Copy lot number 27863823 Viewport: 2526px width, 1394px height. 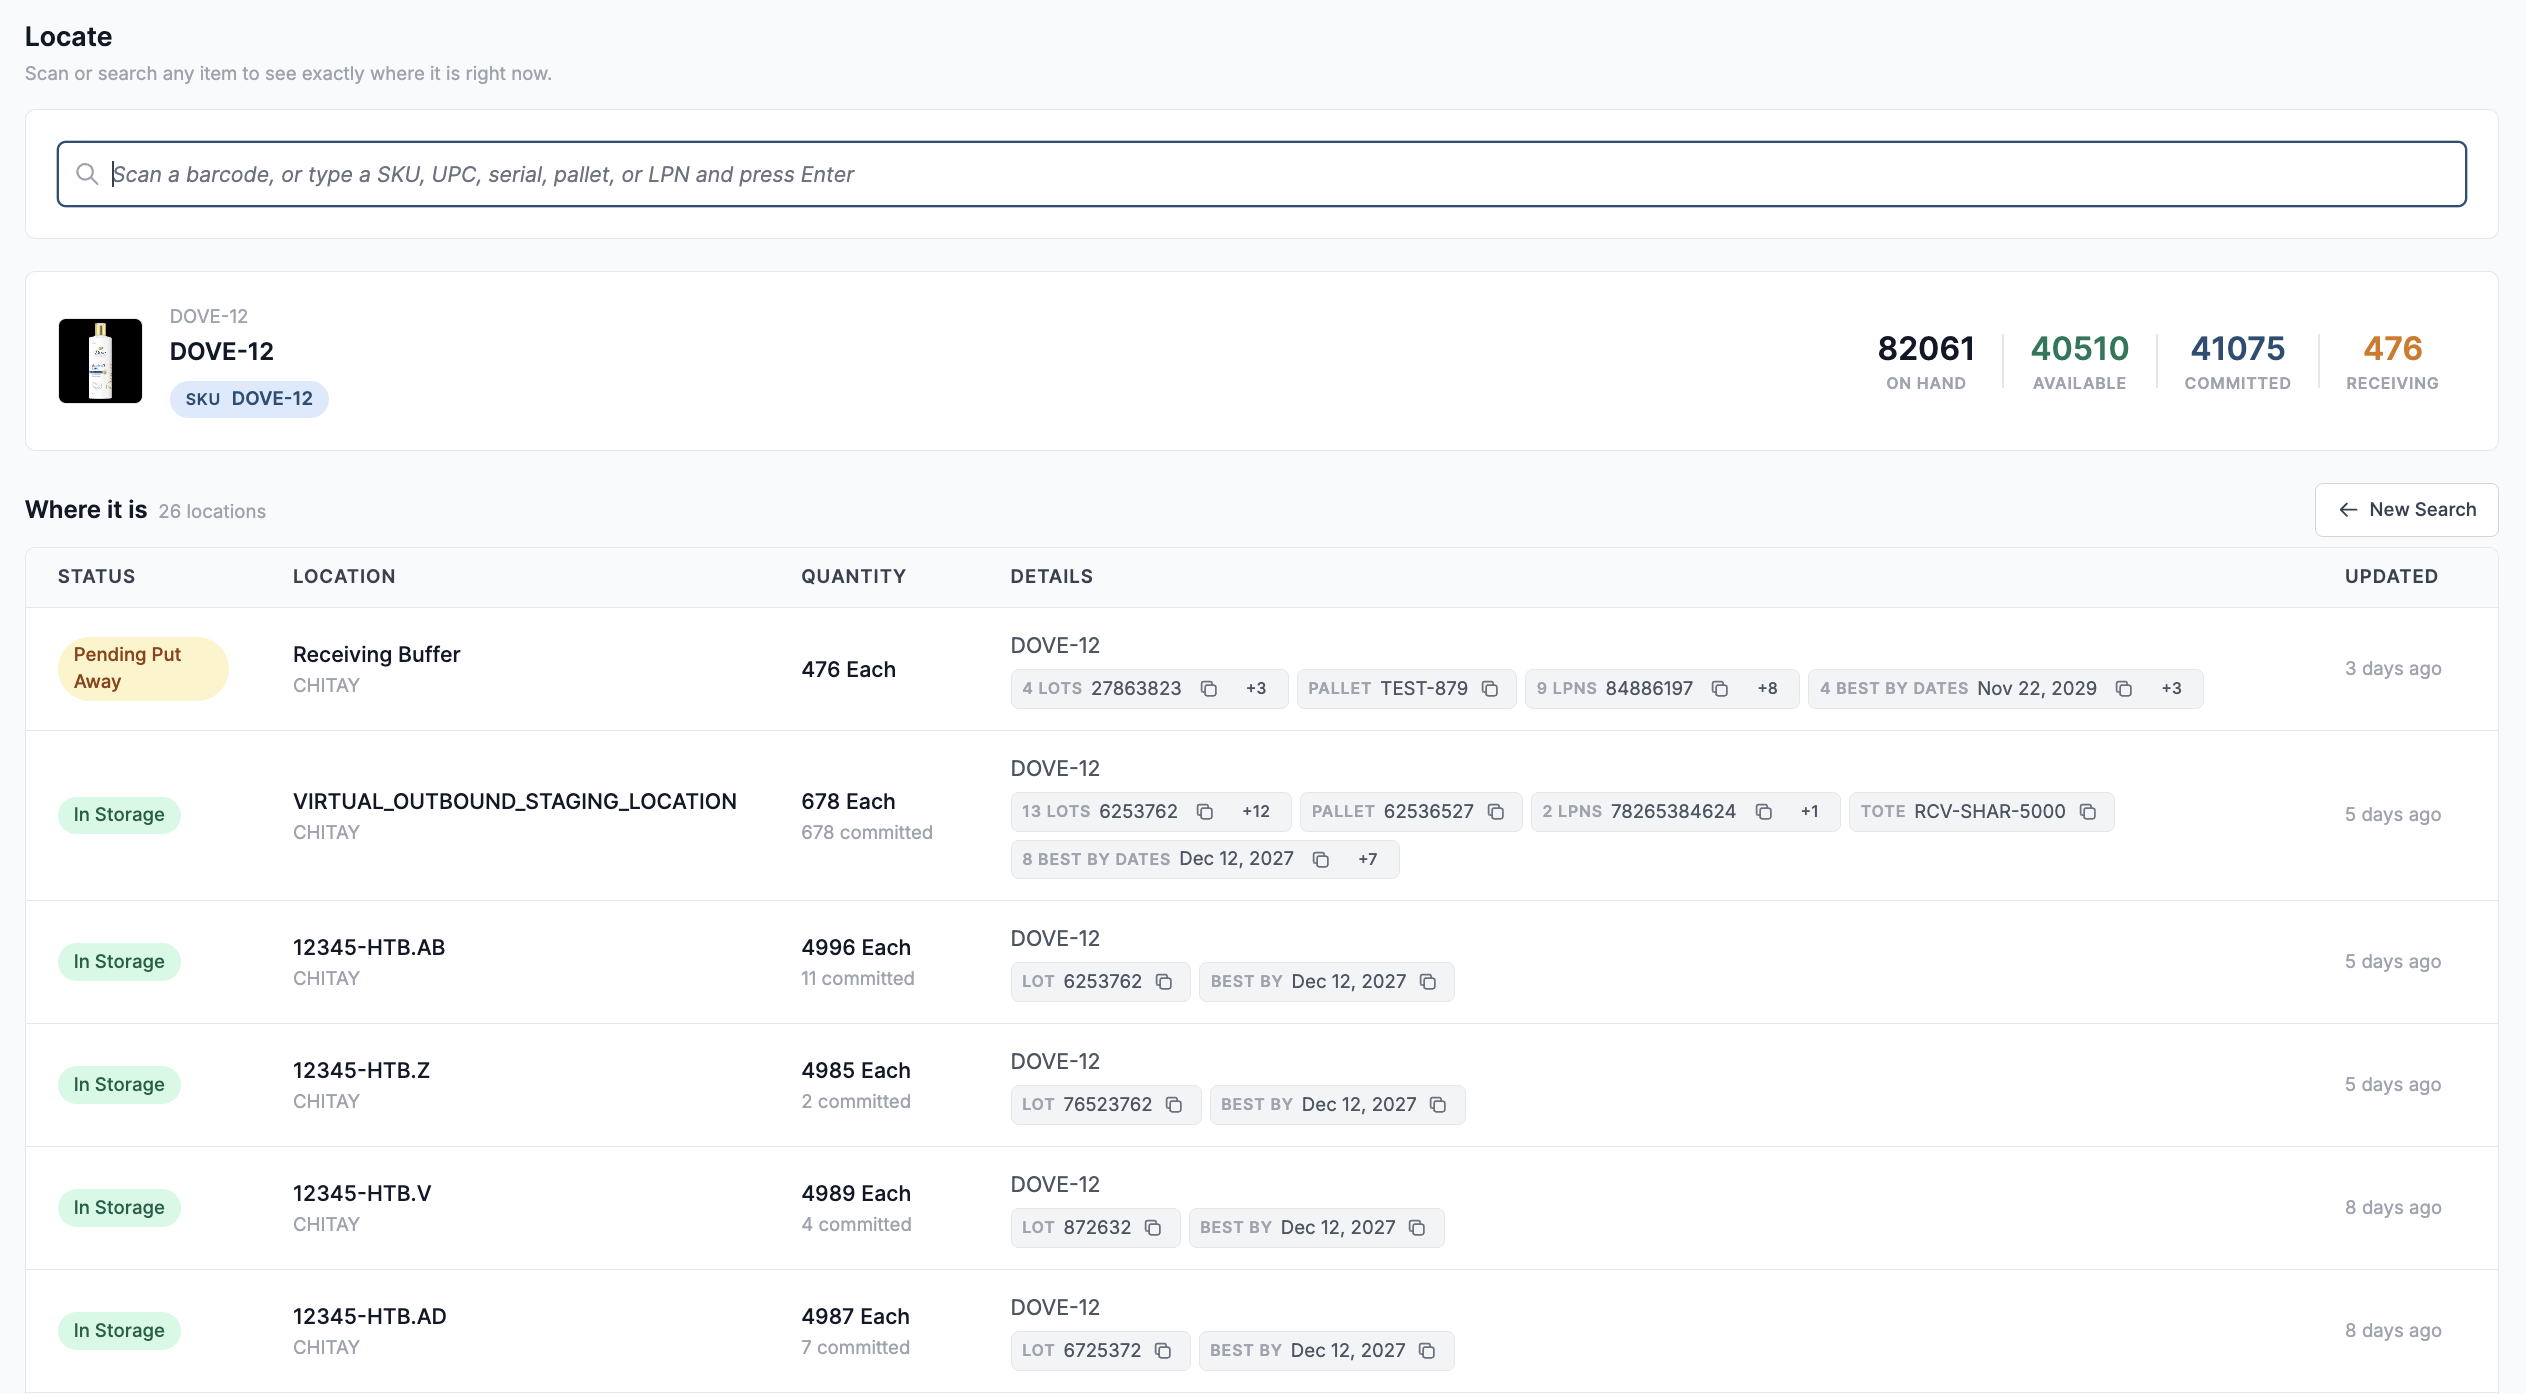click(x=1208, y=689)
